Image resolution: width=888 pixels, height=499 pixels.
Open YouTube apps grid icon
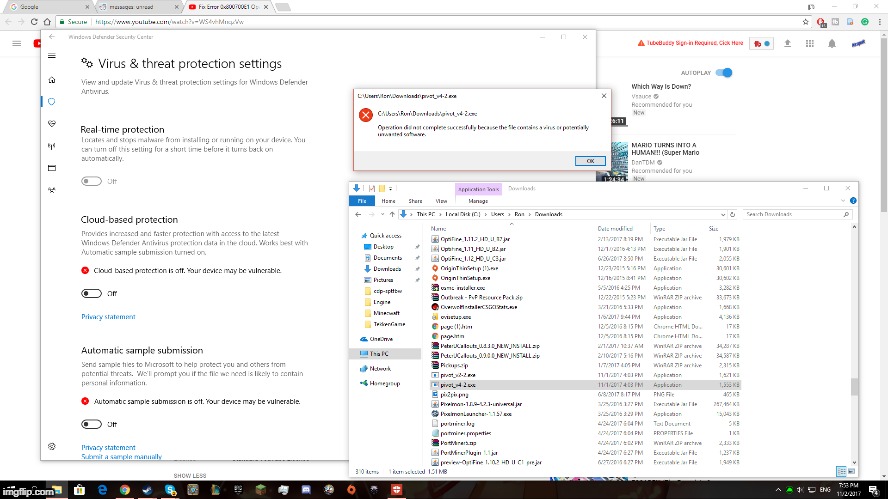click(810, 44)
